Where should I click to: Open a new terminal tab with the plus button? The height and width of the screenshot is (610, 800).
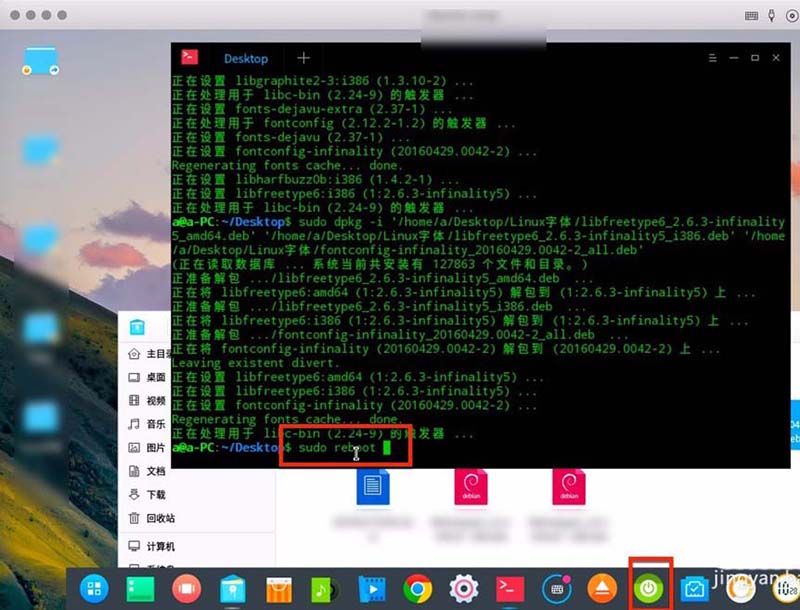coord(302,58)
